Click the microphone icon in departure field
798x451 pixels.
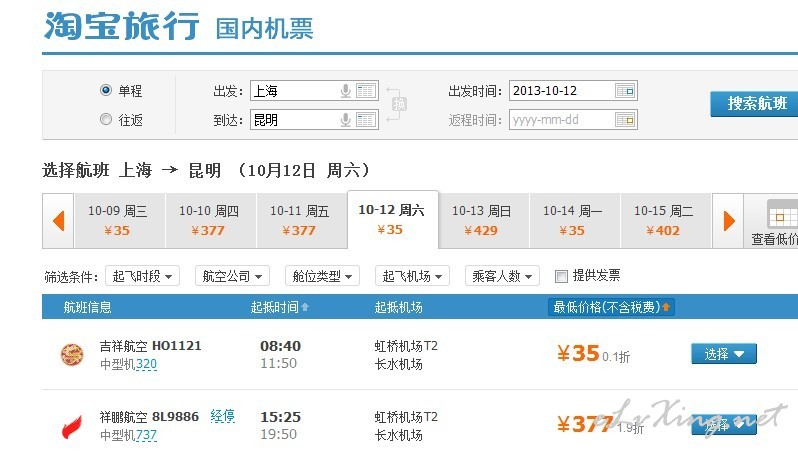click(346, 91)
